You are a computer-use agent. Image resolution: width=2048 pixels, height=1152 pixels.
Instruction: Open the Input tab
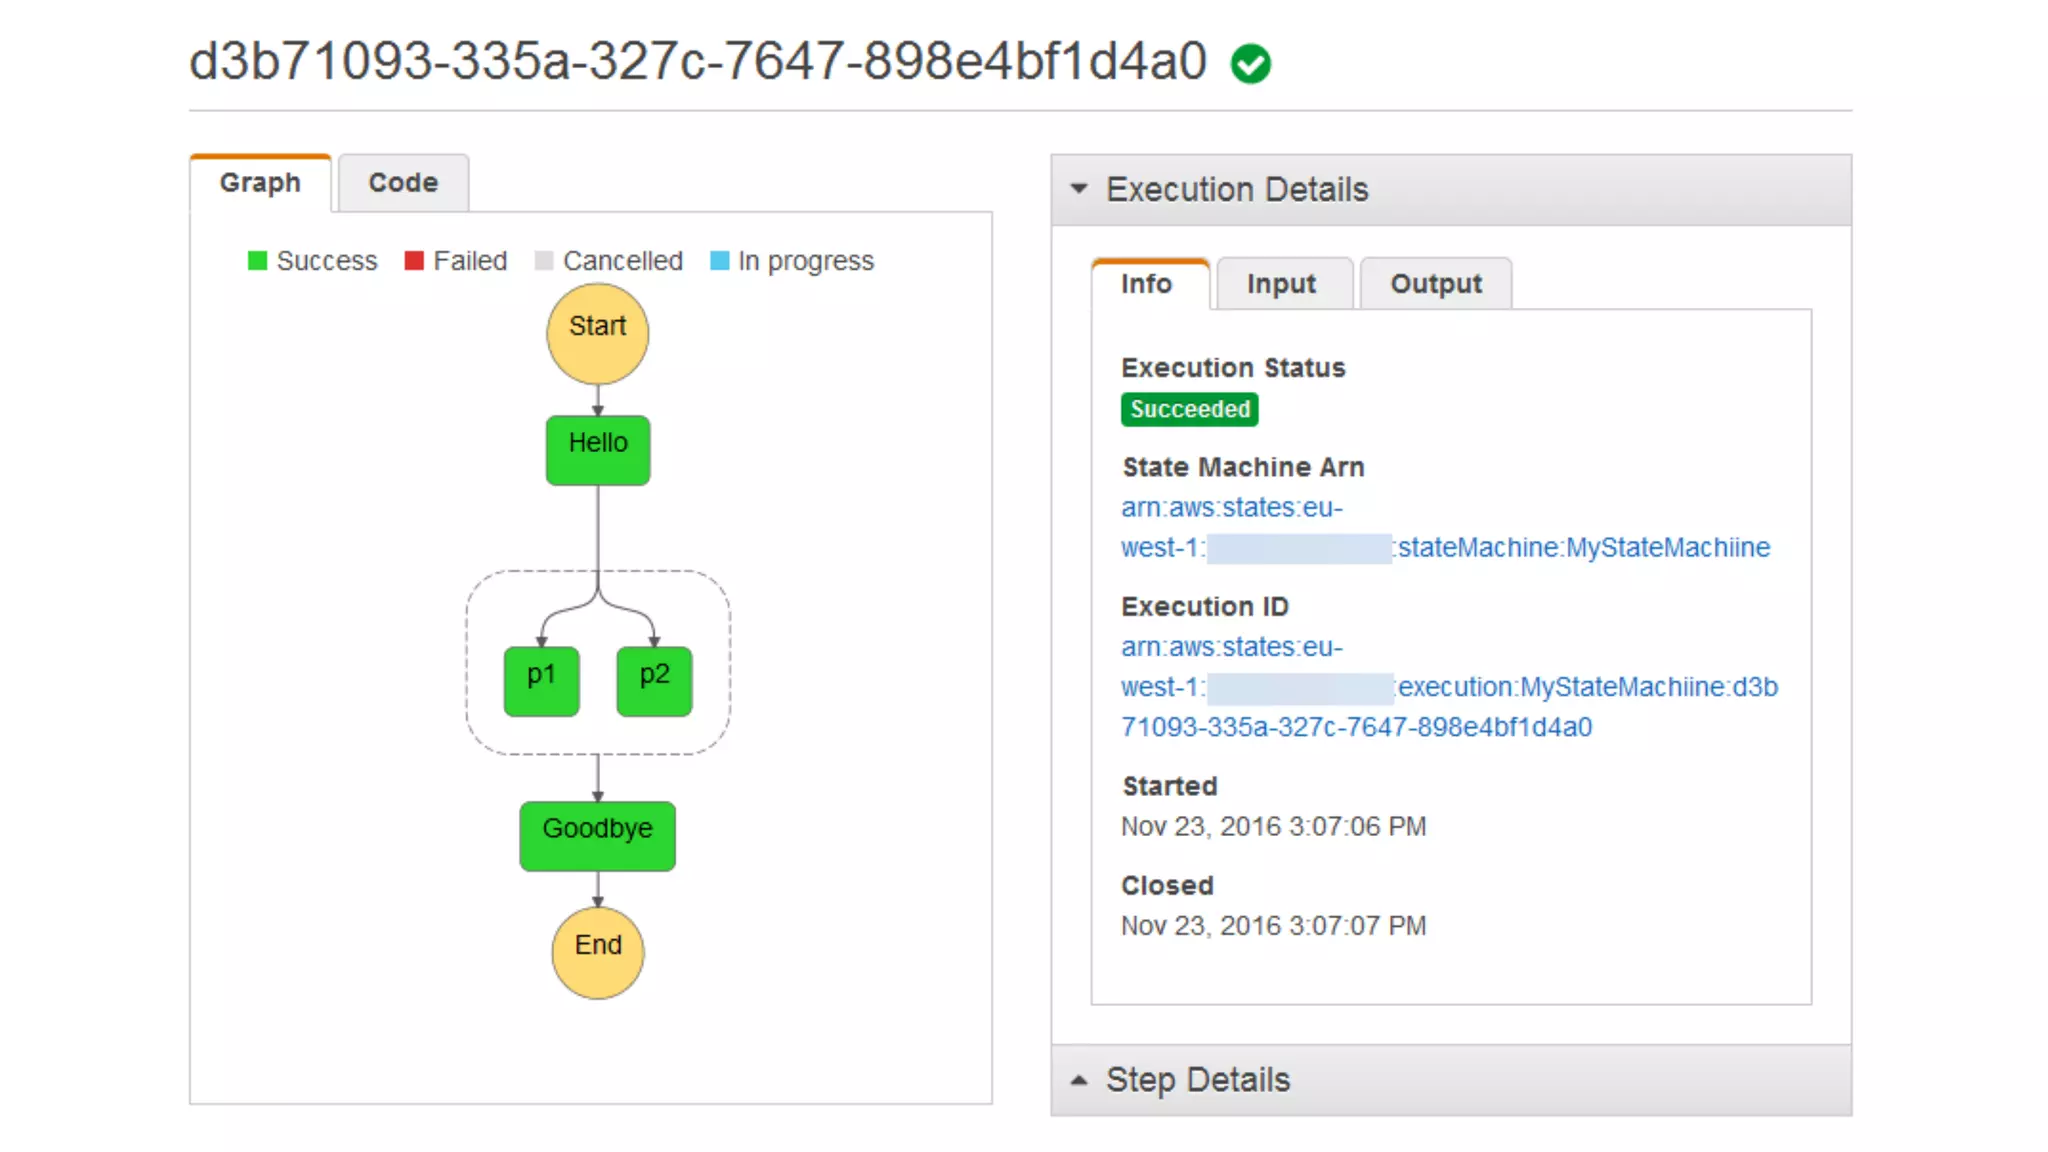point(1281,284)
